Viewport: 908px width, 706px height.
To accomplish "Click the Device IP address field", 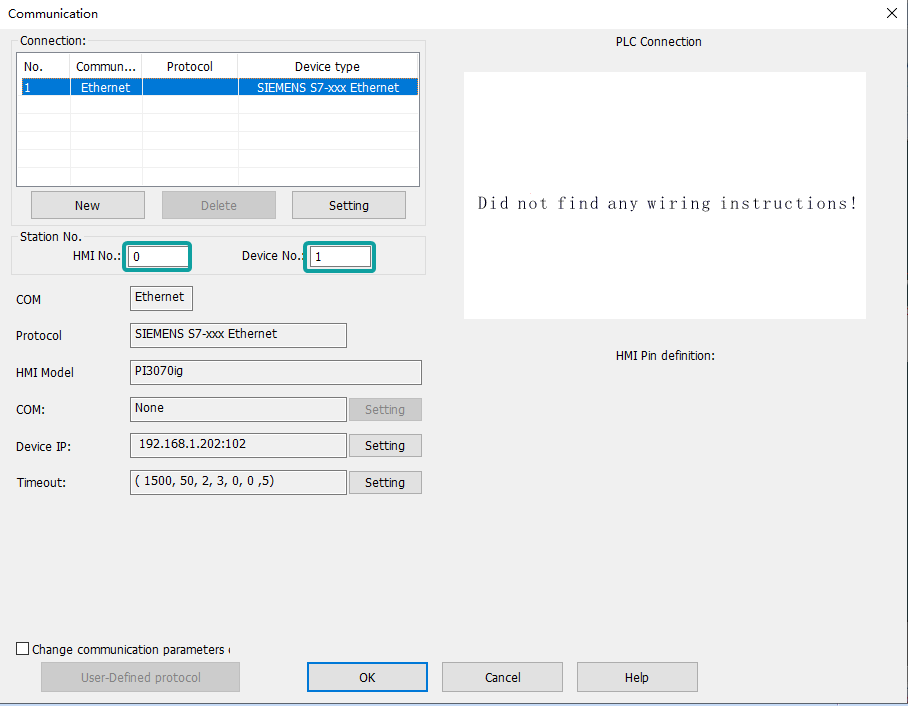I will pos(238,445).
